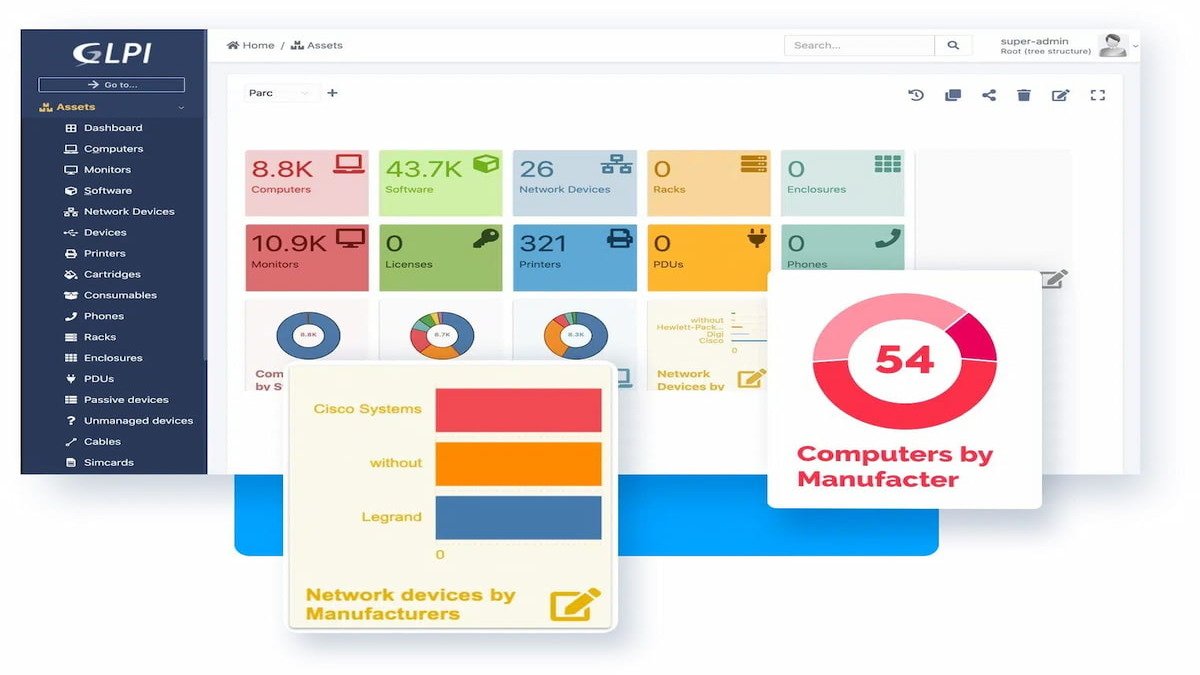Add a new dashboard with plus icon
The image size is (1200, 675).
click(x=332, y=93)
